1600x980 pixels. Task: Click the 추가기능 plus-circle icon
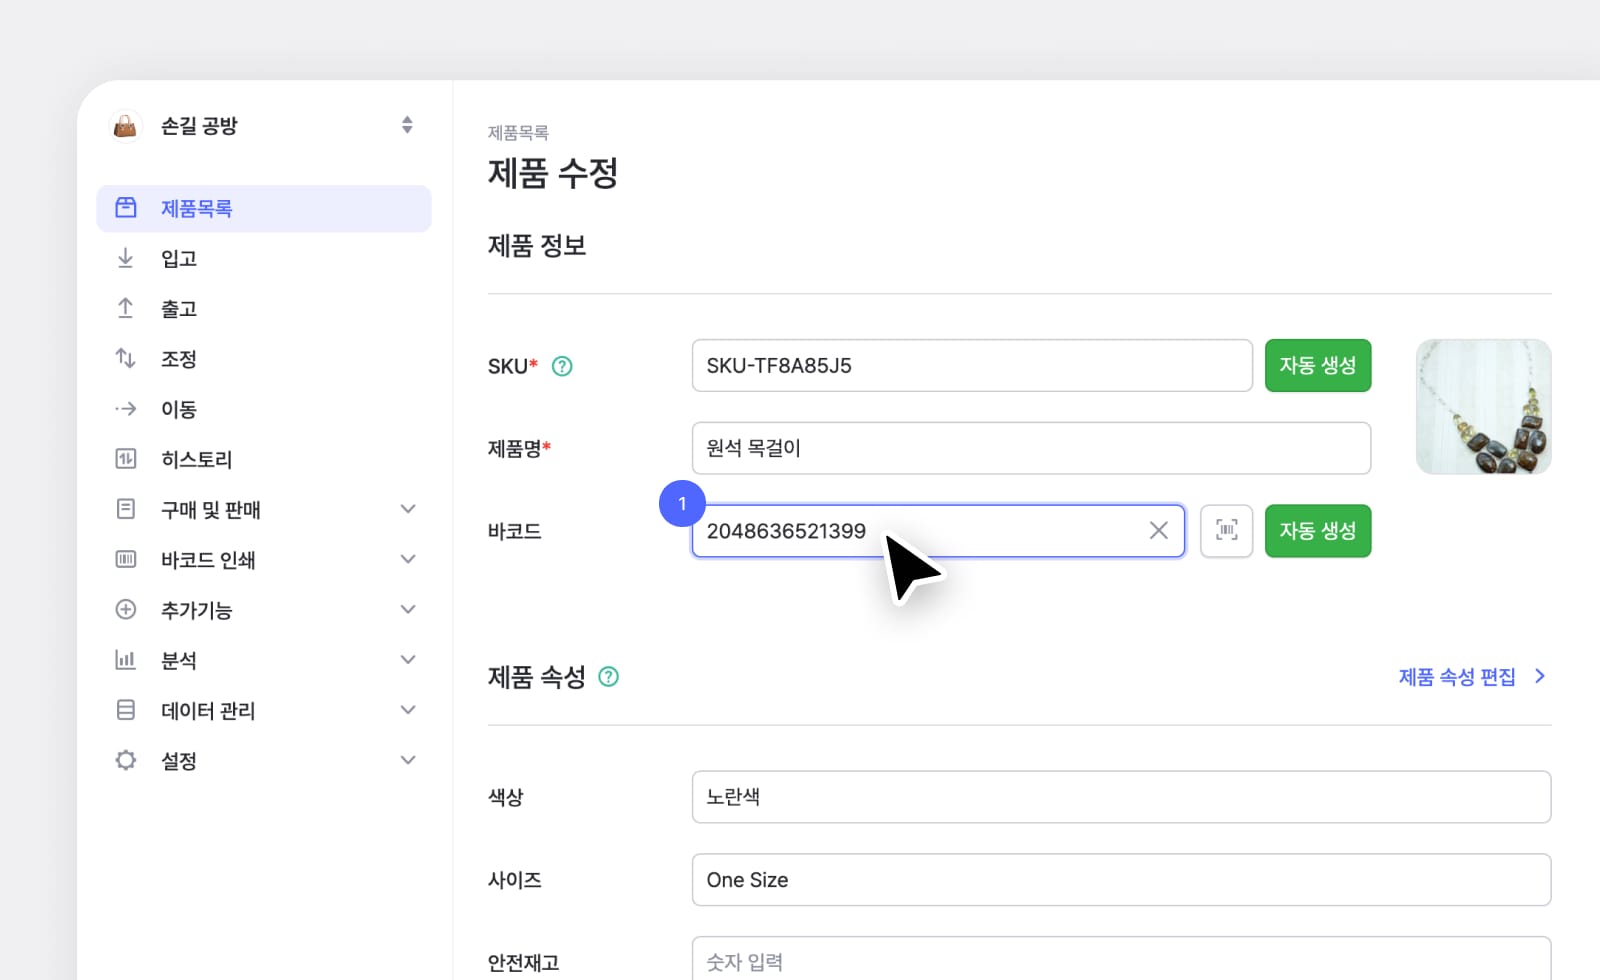pos(126,609)
